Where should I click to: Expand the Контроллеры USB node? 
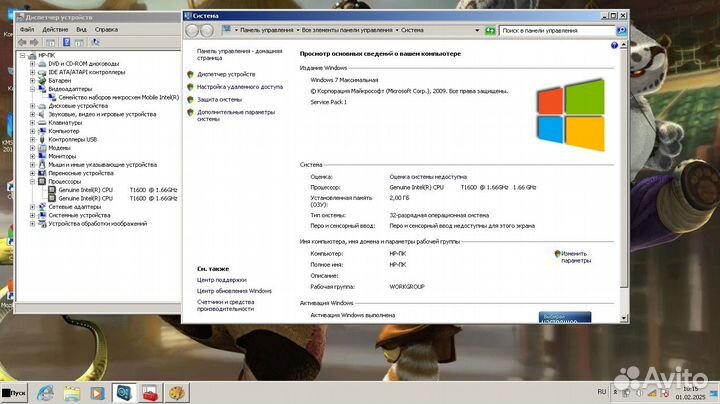tap(33, 140)
